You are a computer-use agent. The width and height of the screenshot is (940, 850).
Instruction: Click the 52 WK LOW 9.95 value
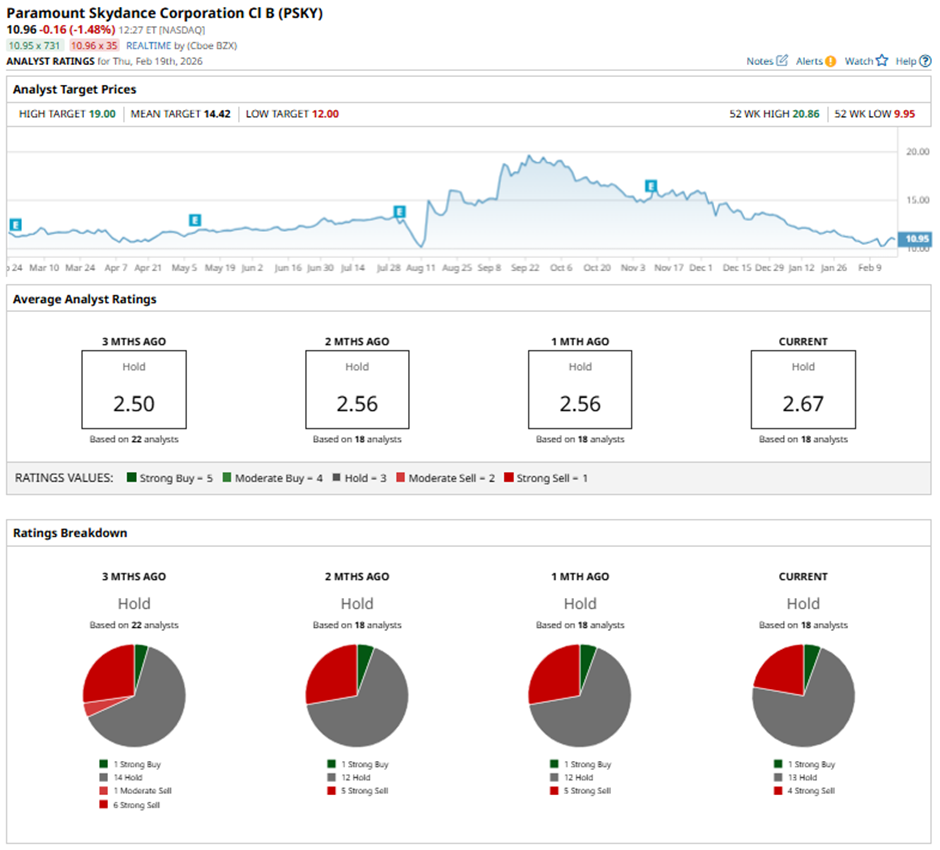(906, 114)
